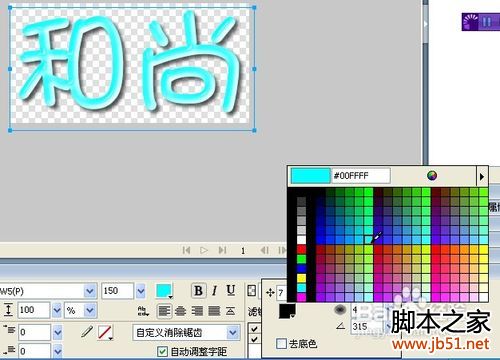Viewport: 500px width, 360px height.
Task: Align text to the left
Action: (x=164, y=311)
